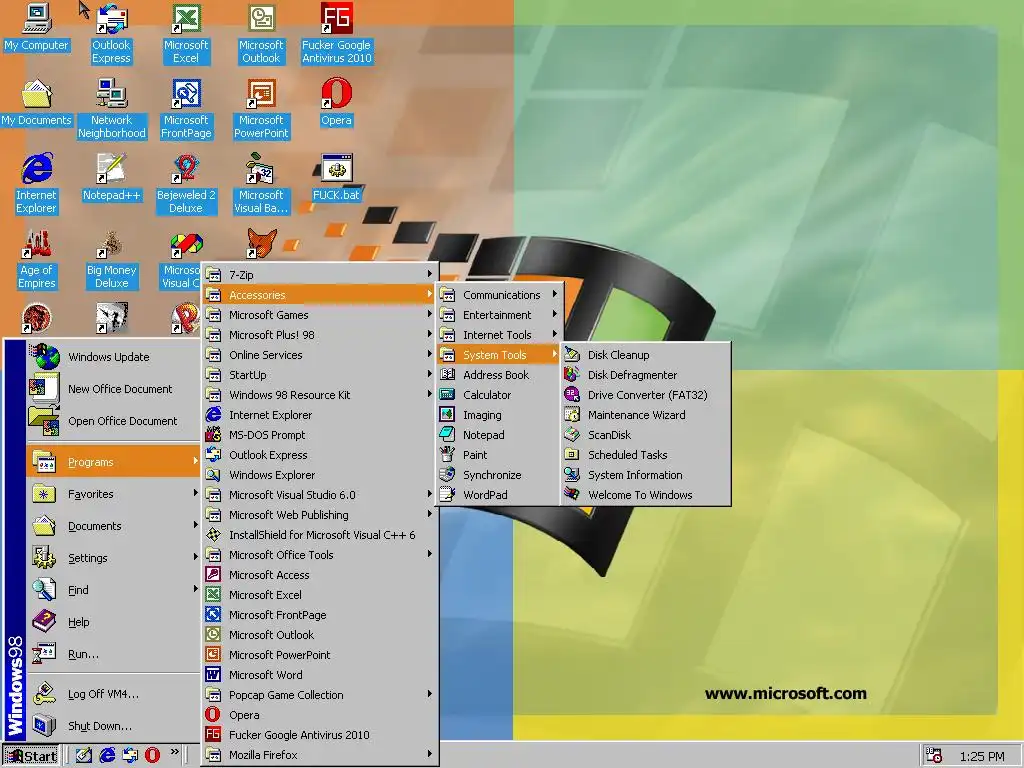The image size is (1024, 768).
Task: Open Maintenance Wizard
Action: [645, 415]
